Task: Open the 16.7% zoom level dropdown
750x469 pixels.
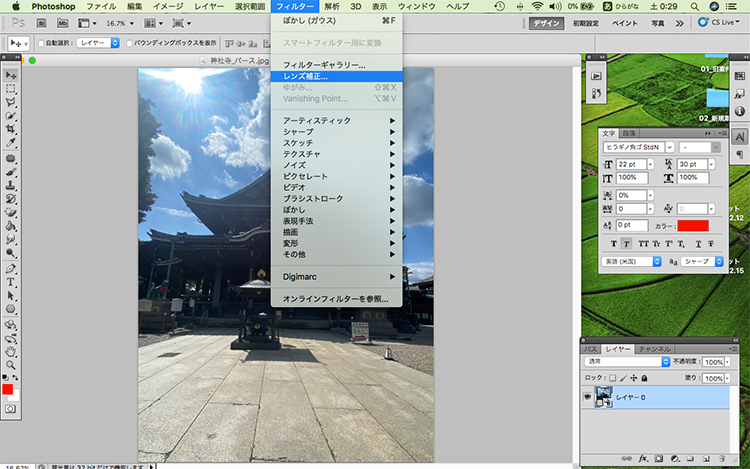Action: (x=132, y=23)
